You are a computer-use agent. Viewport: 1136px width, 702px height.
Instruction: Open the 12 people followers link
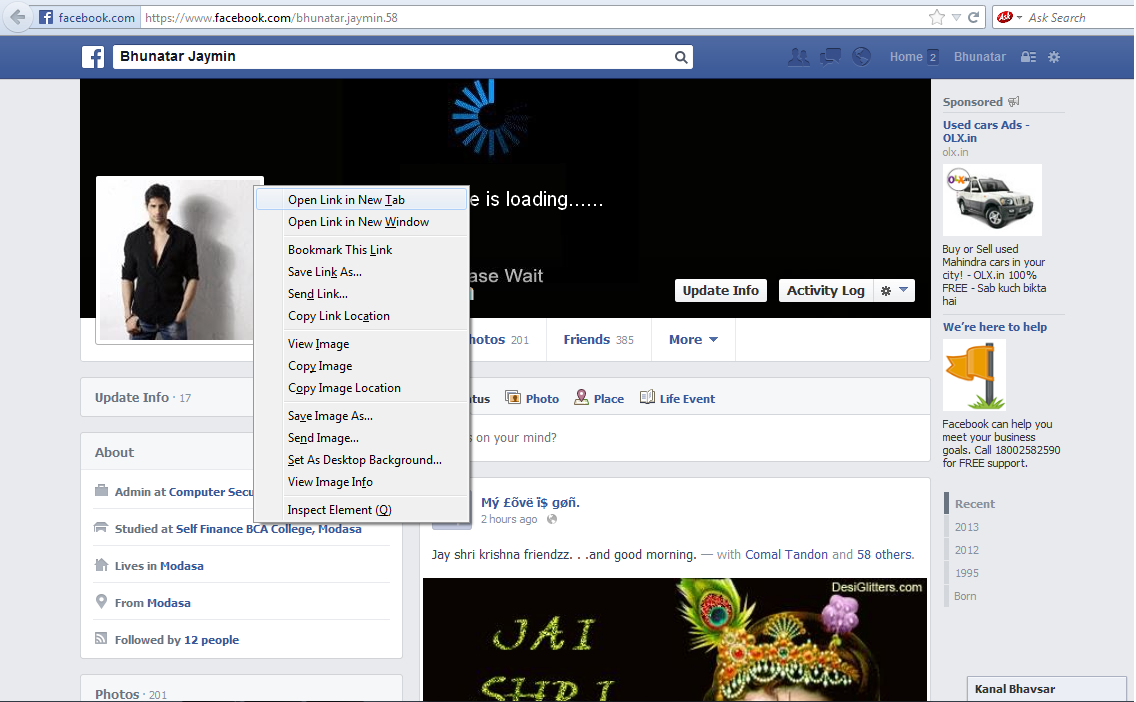[x=211, y=640]
